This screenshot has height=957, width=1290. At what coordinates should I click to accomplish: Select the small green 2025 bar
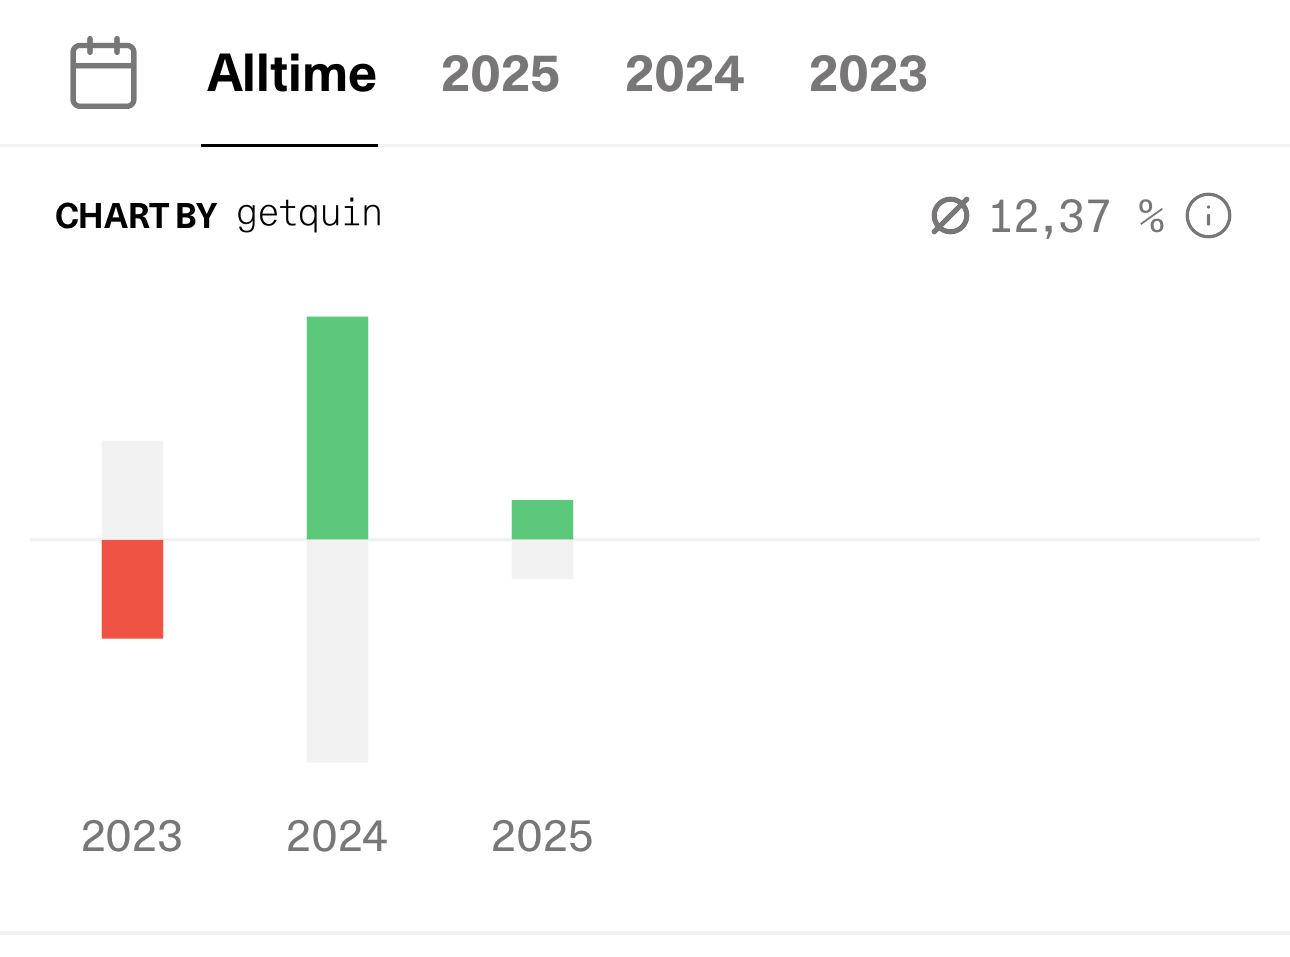[x=542, y=520]
